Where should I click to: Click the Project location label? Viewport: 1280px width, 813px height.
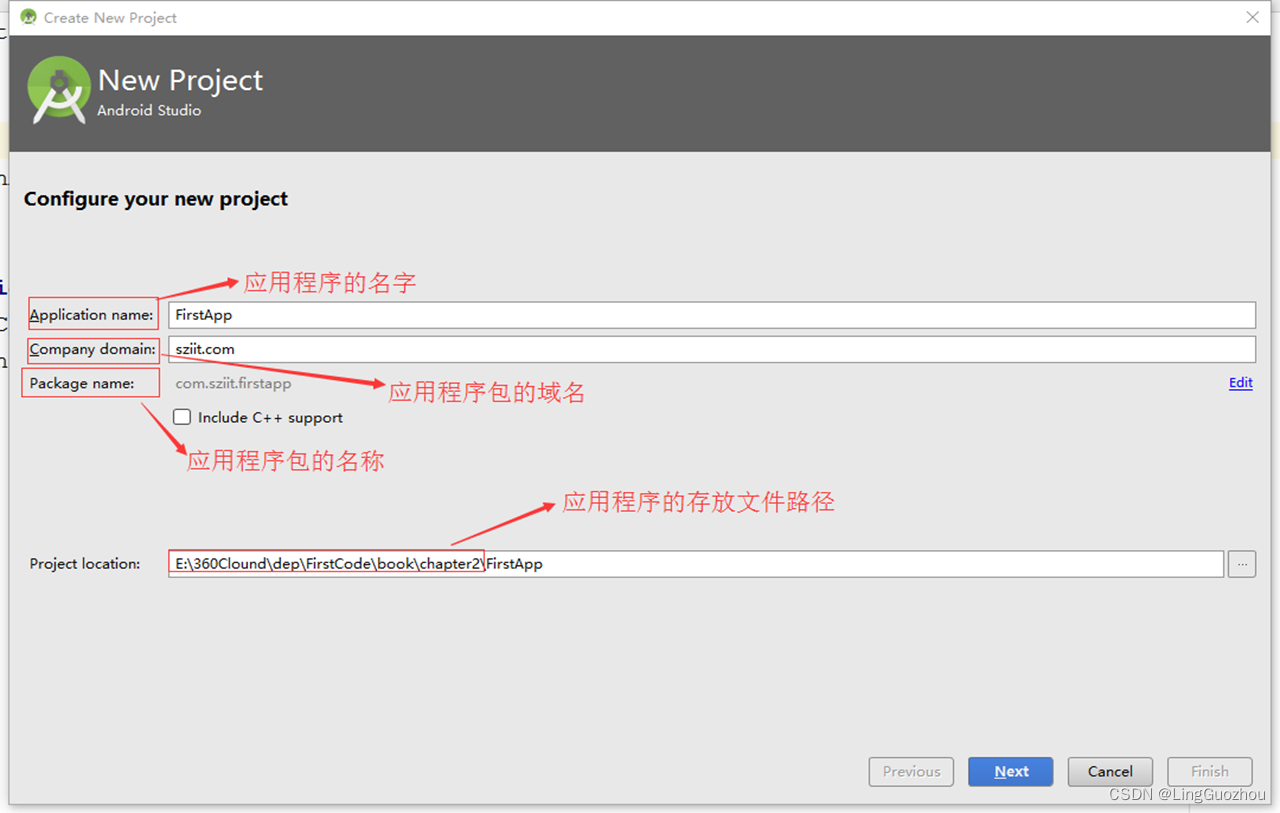[x=85, y=564]
